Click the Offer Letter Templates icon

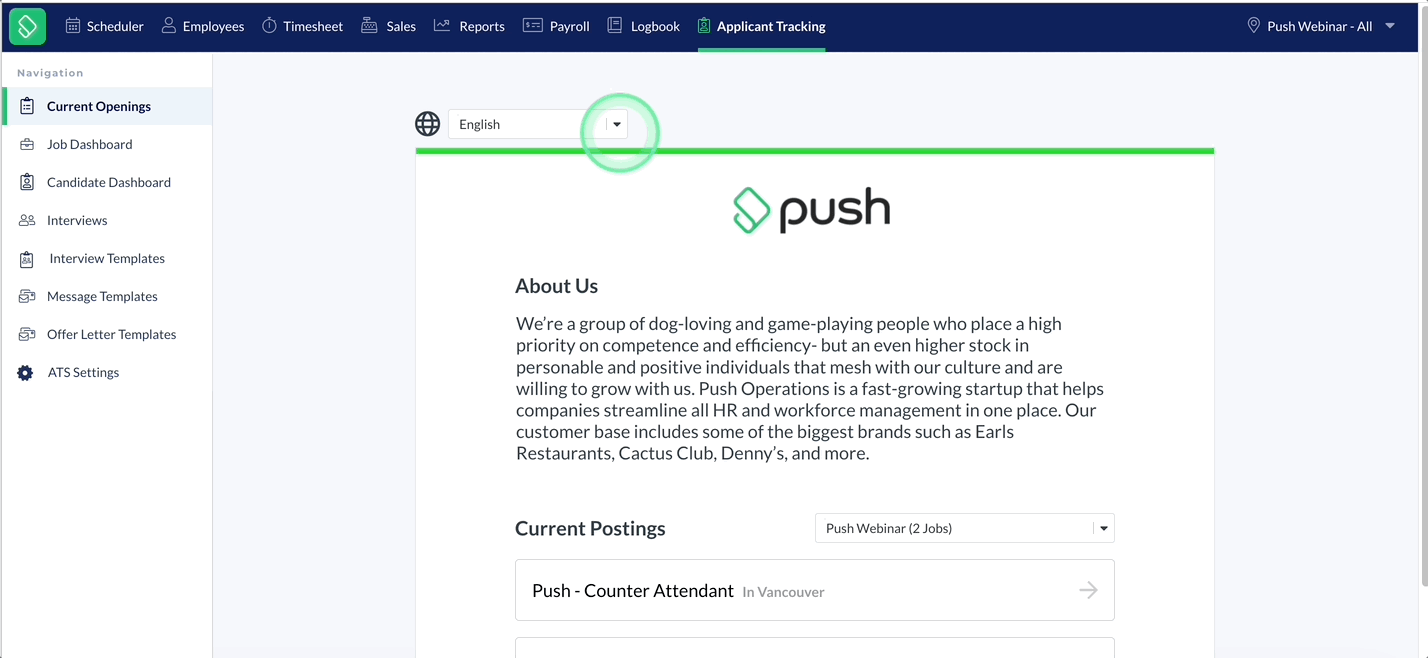27,334
